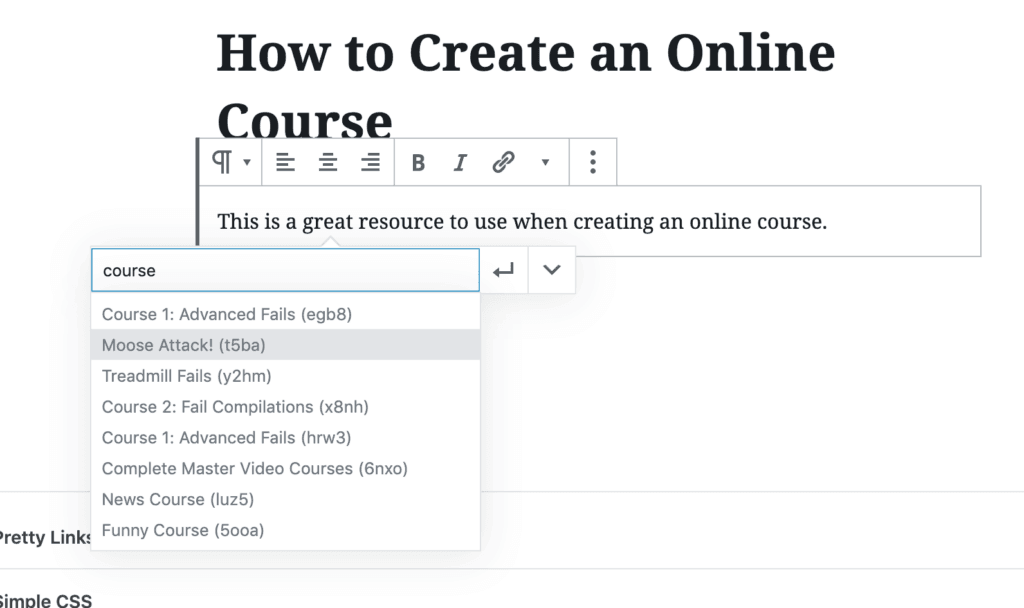Image resolution: width=1024 pixels, height=608 pixels.
Task: Click the link chain icon
Action: click(x=504, y=163)
